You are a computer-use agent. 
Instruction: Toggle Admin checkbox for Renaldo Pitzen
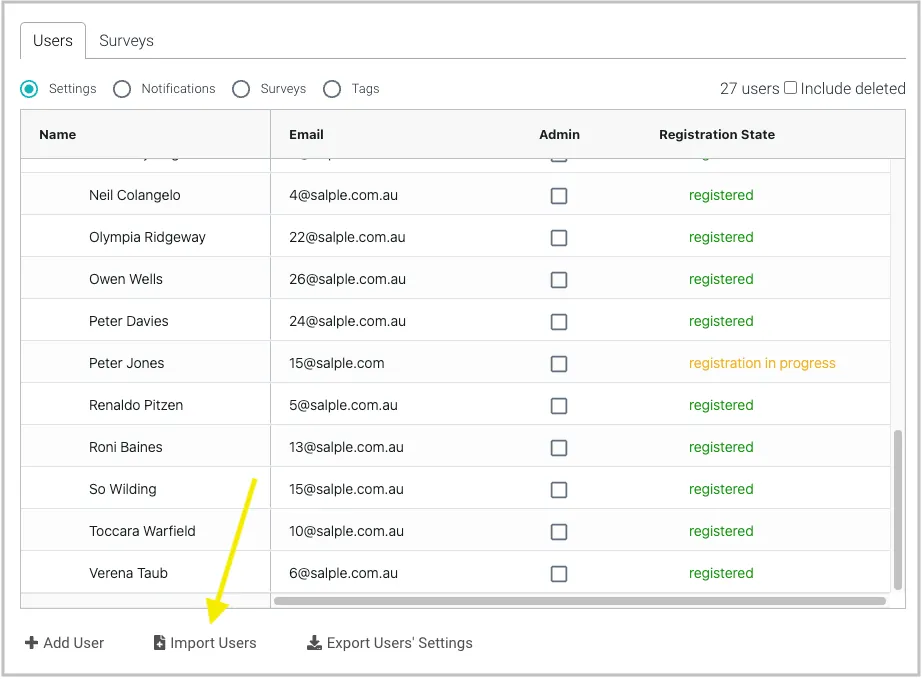(559, 406)
